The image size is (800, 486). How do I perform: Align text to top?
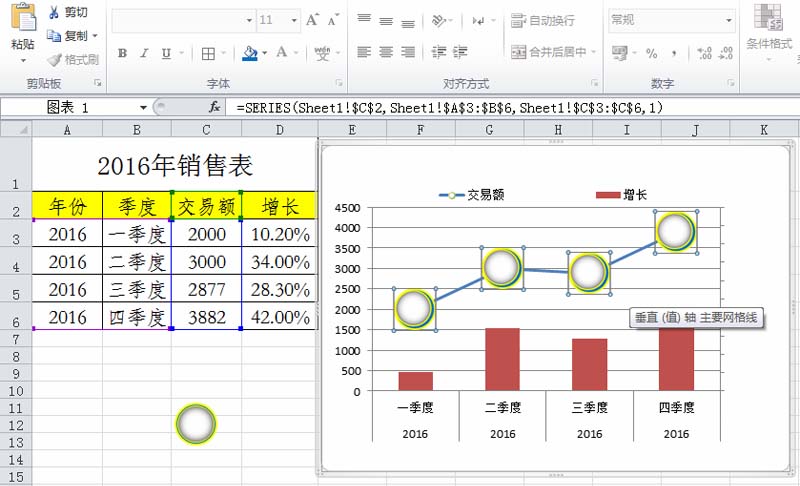[x=364, y=19]
